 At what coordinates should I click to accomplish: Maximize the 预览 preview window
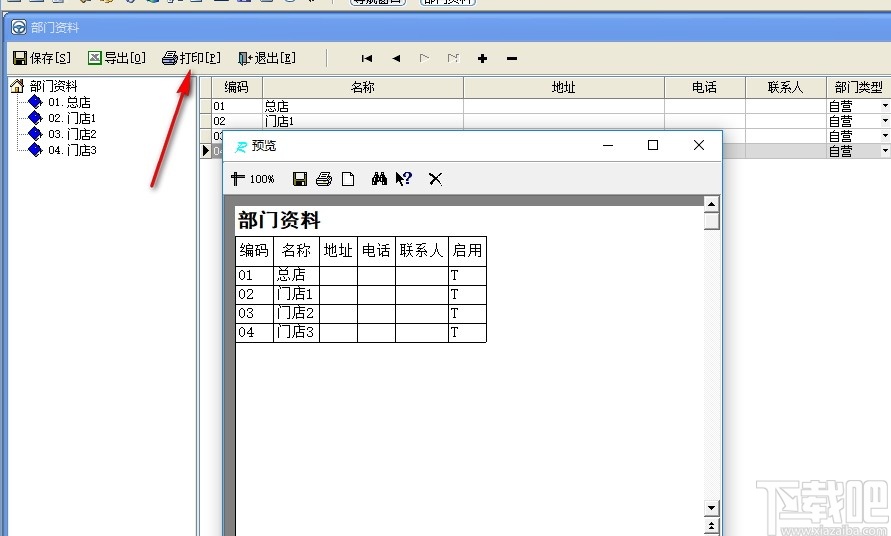653,146
